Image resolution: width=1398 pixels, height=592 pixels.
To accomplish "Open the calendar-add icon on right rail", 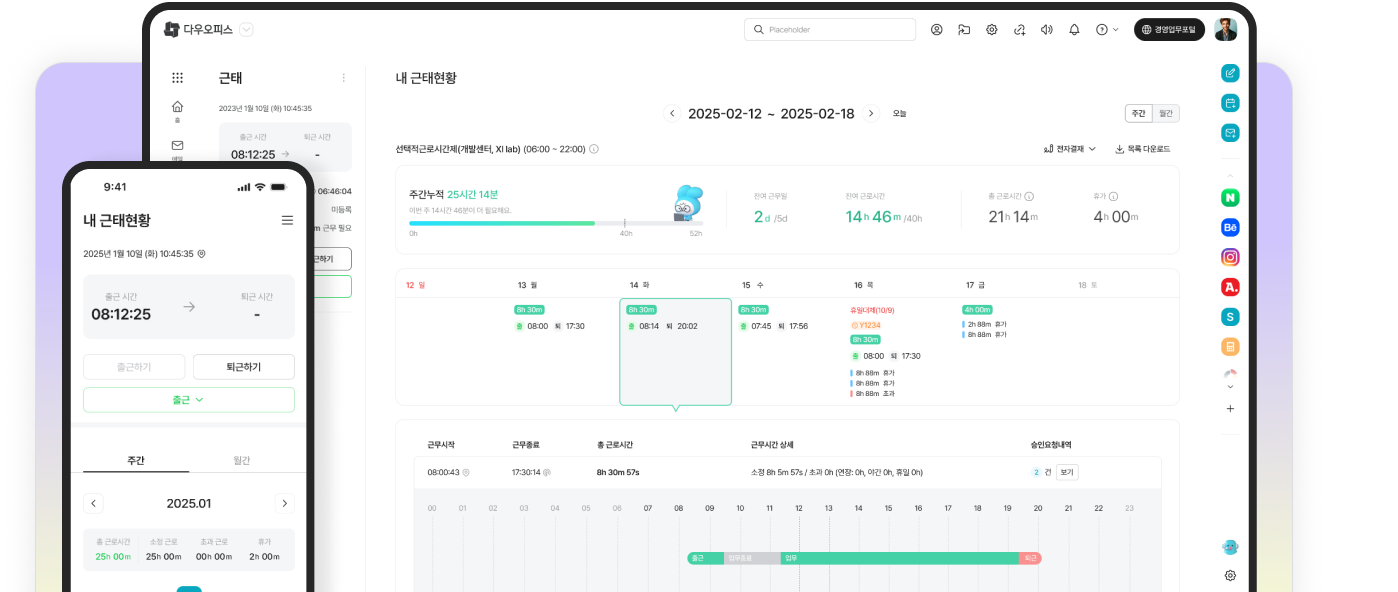I will point(1230,103).
